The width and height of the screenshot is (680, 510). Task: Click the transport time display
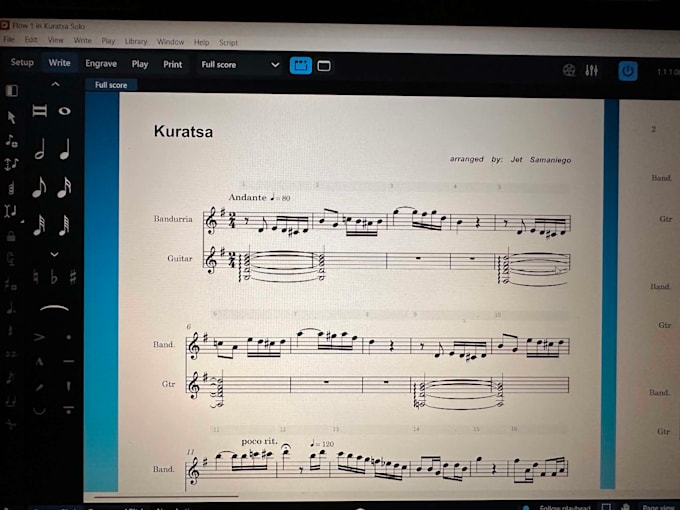(668, 72)
